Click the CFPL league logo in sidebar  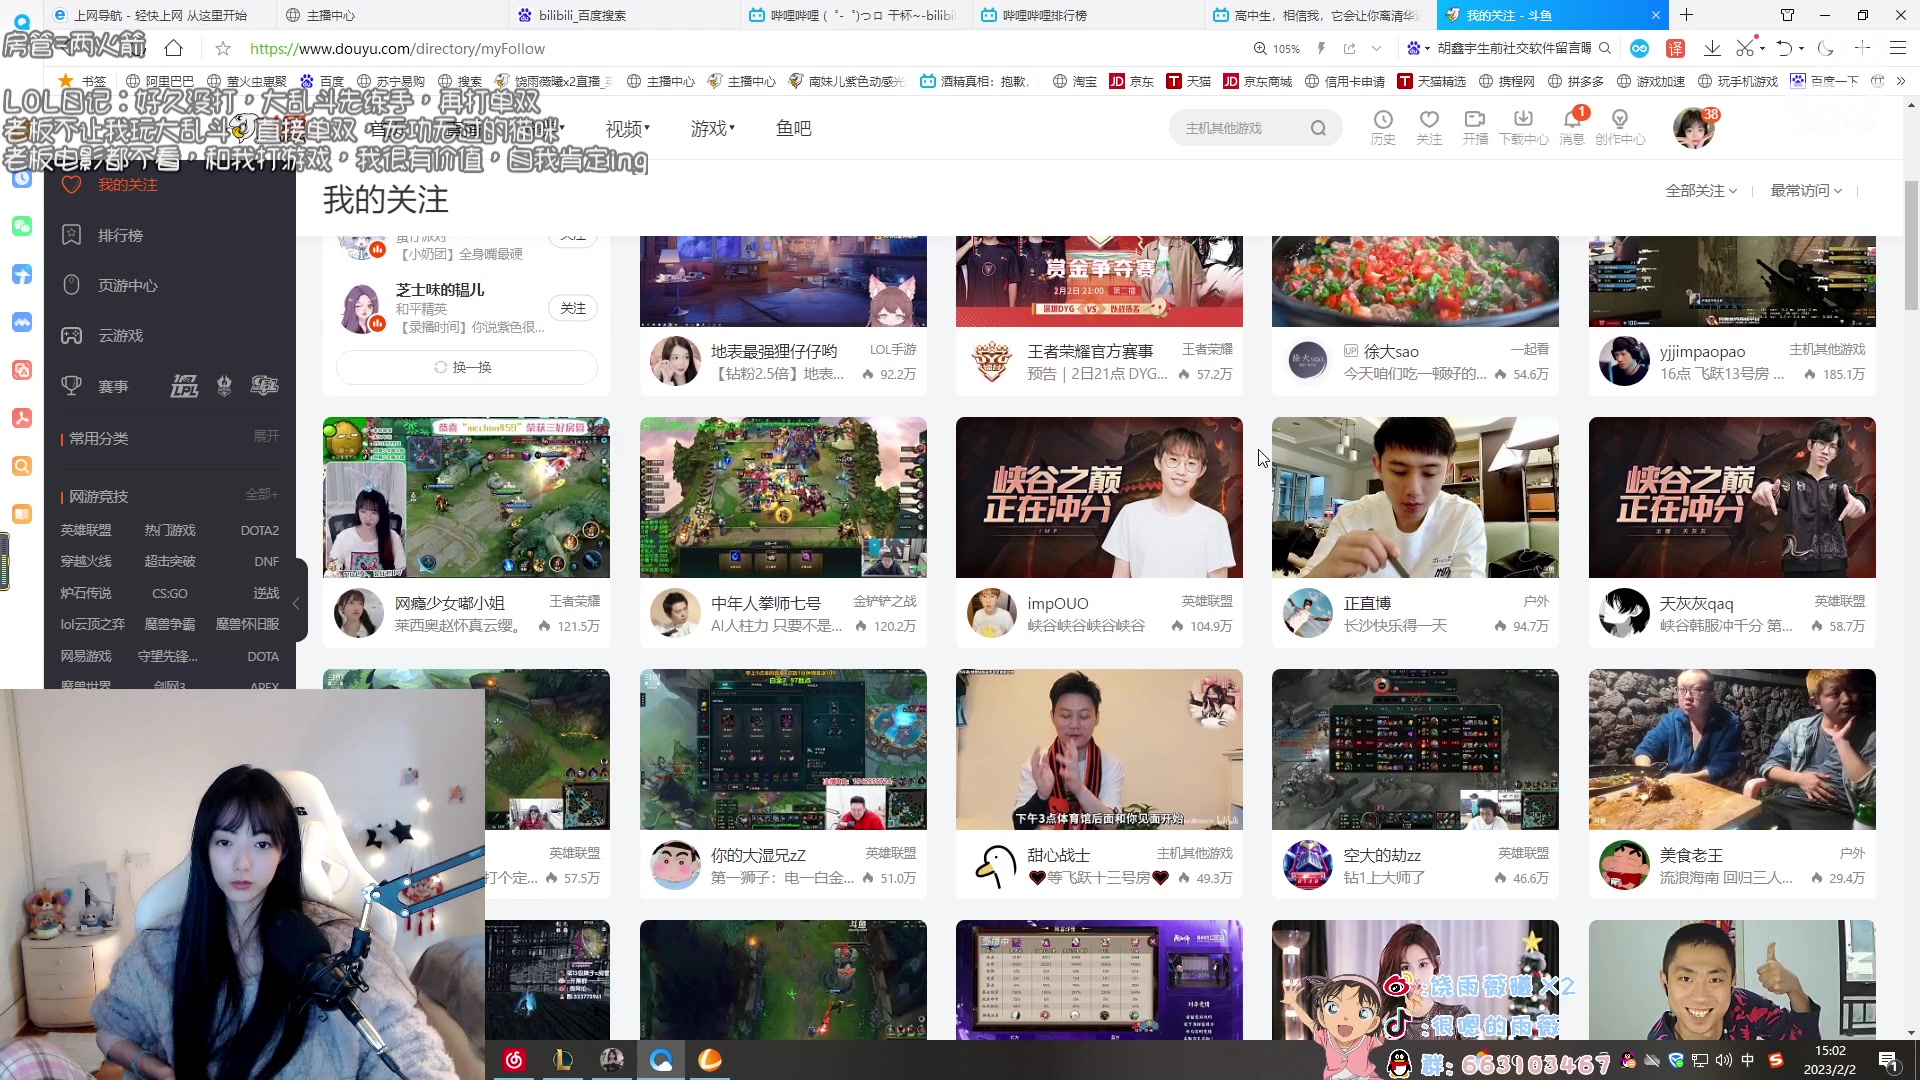[264, 386]
